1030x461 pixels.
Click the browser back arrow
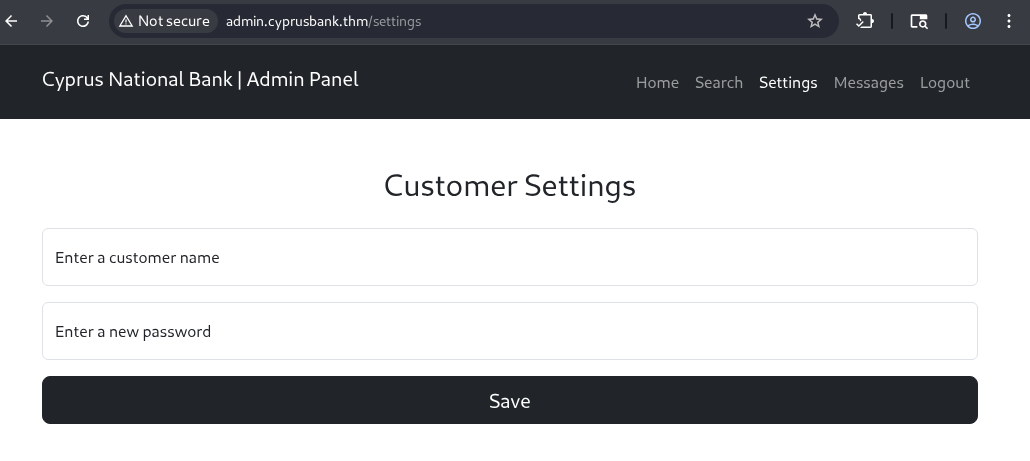pos(12,21)
